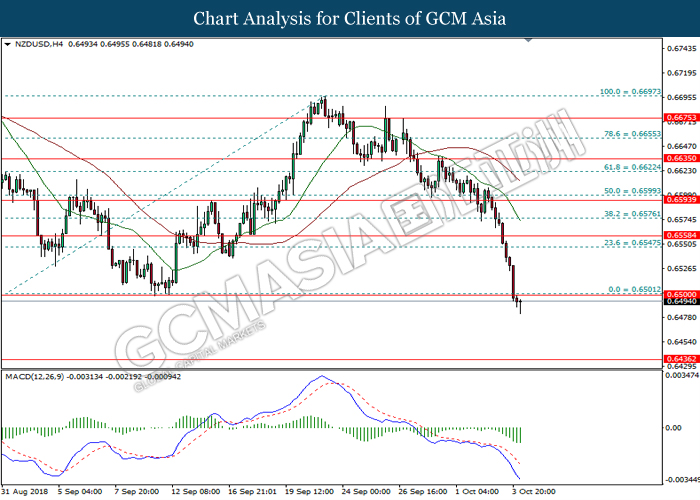
Task: Click the 0.66230 price scale value
Action: [681, 171]
